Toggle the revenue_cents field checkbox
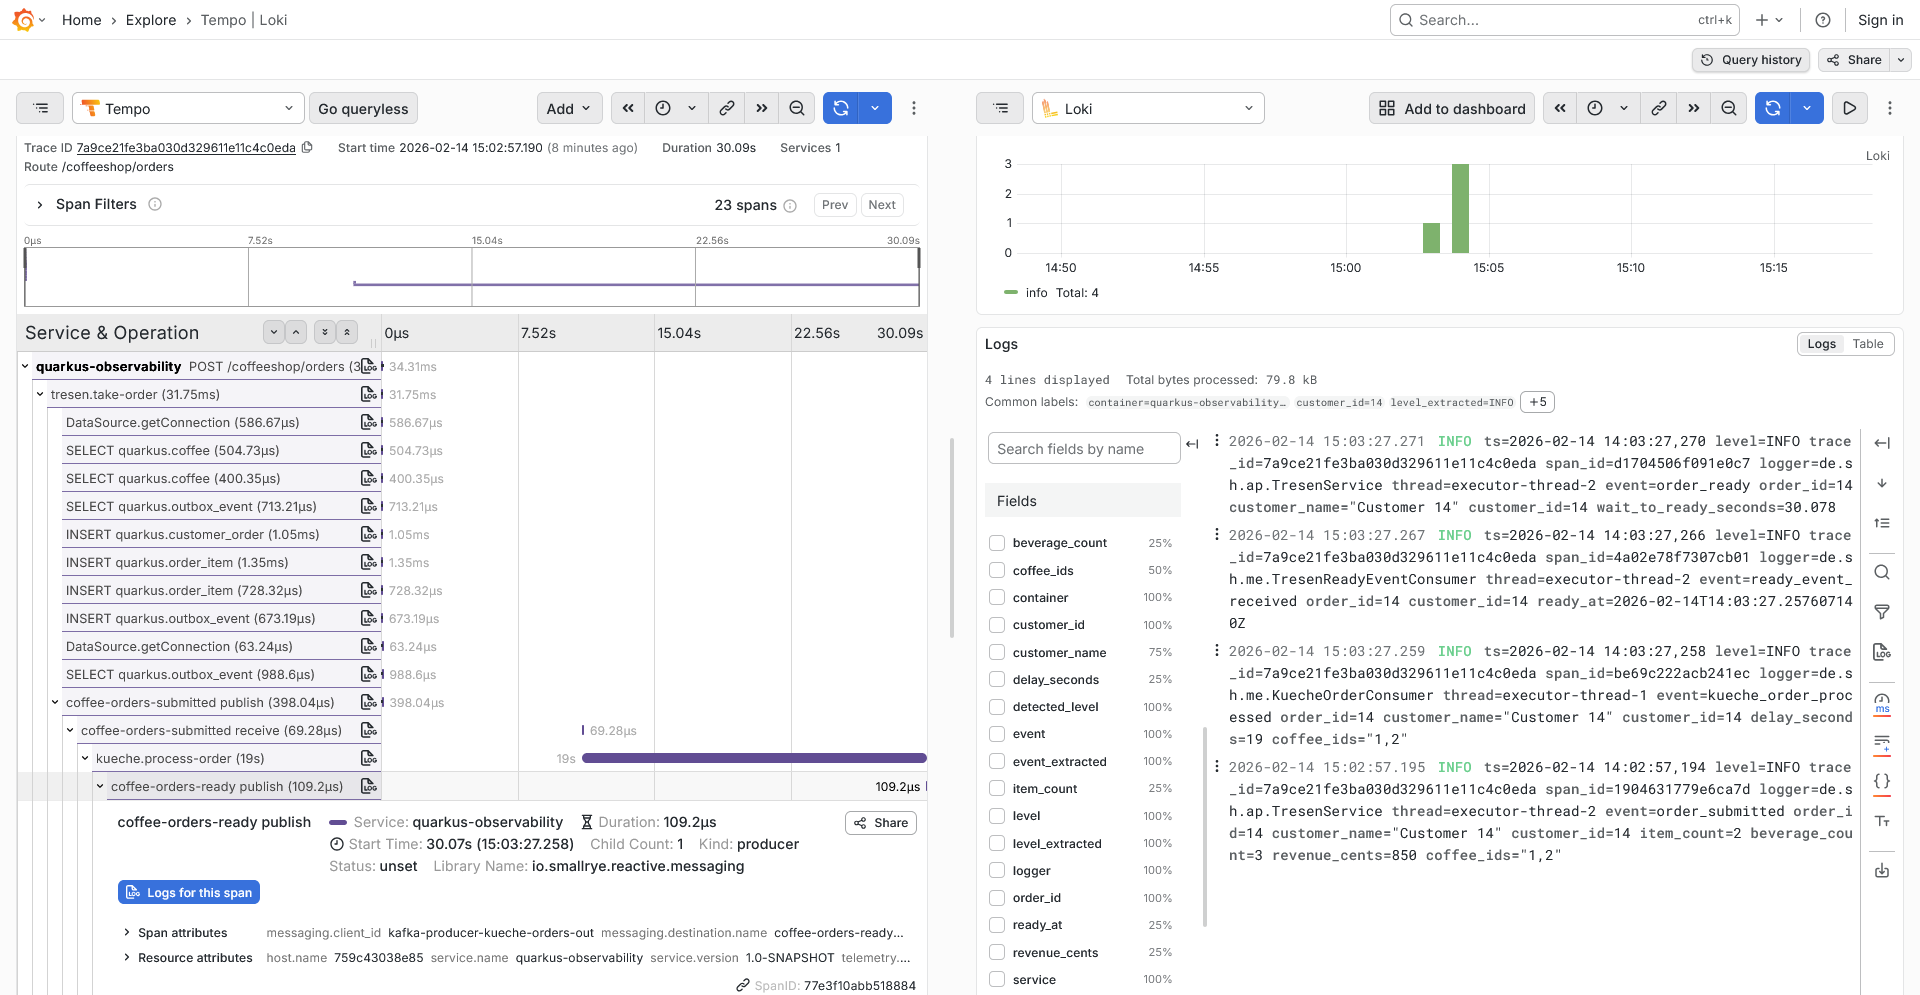1920x995 pixels. (x=996, y=952)
